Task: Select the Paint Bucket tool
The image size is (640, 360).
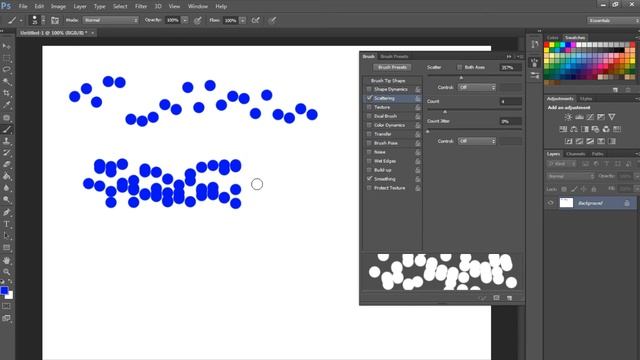Action: (7, 176)
